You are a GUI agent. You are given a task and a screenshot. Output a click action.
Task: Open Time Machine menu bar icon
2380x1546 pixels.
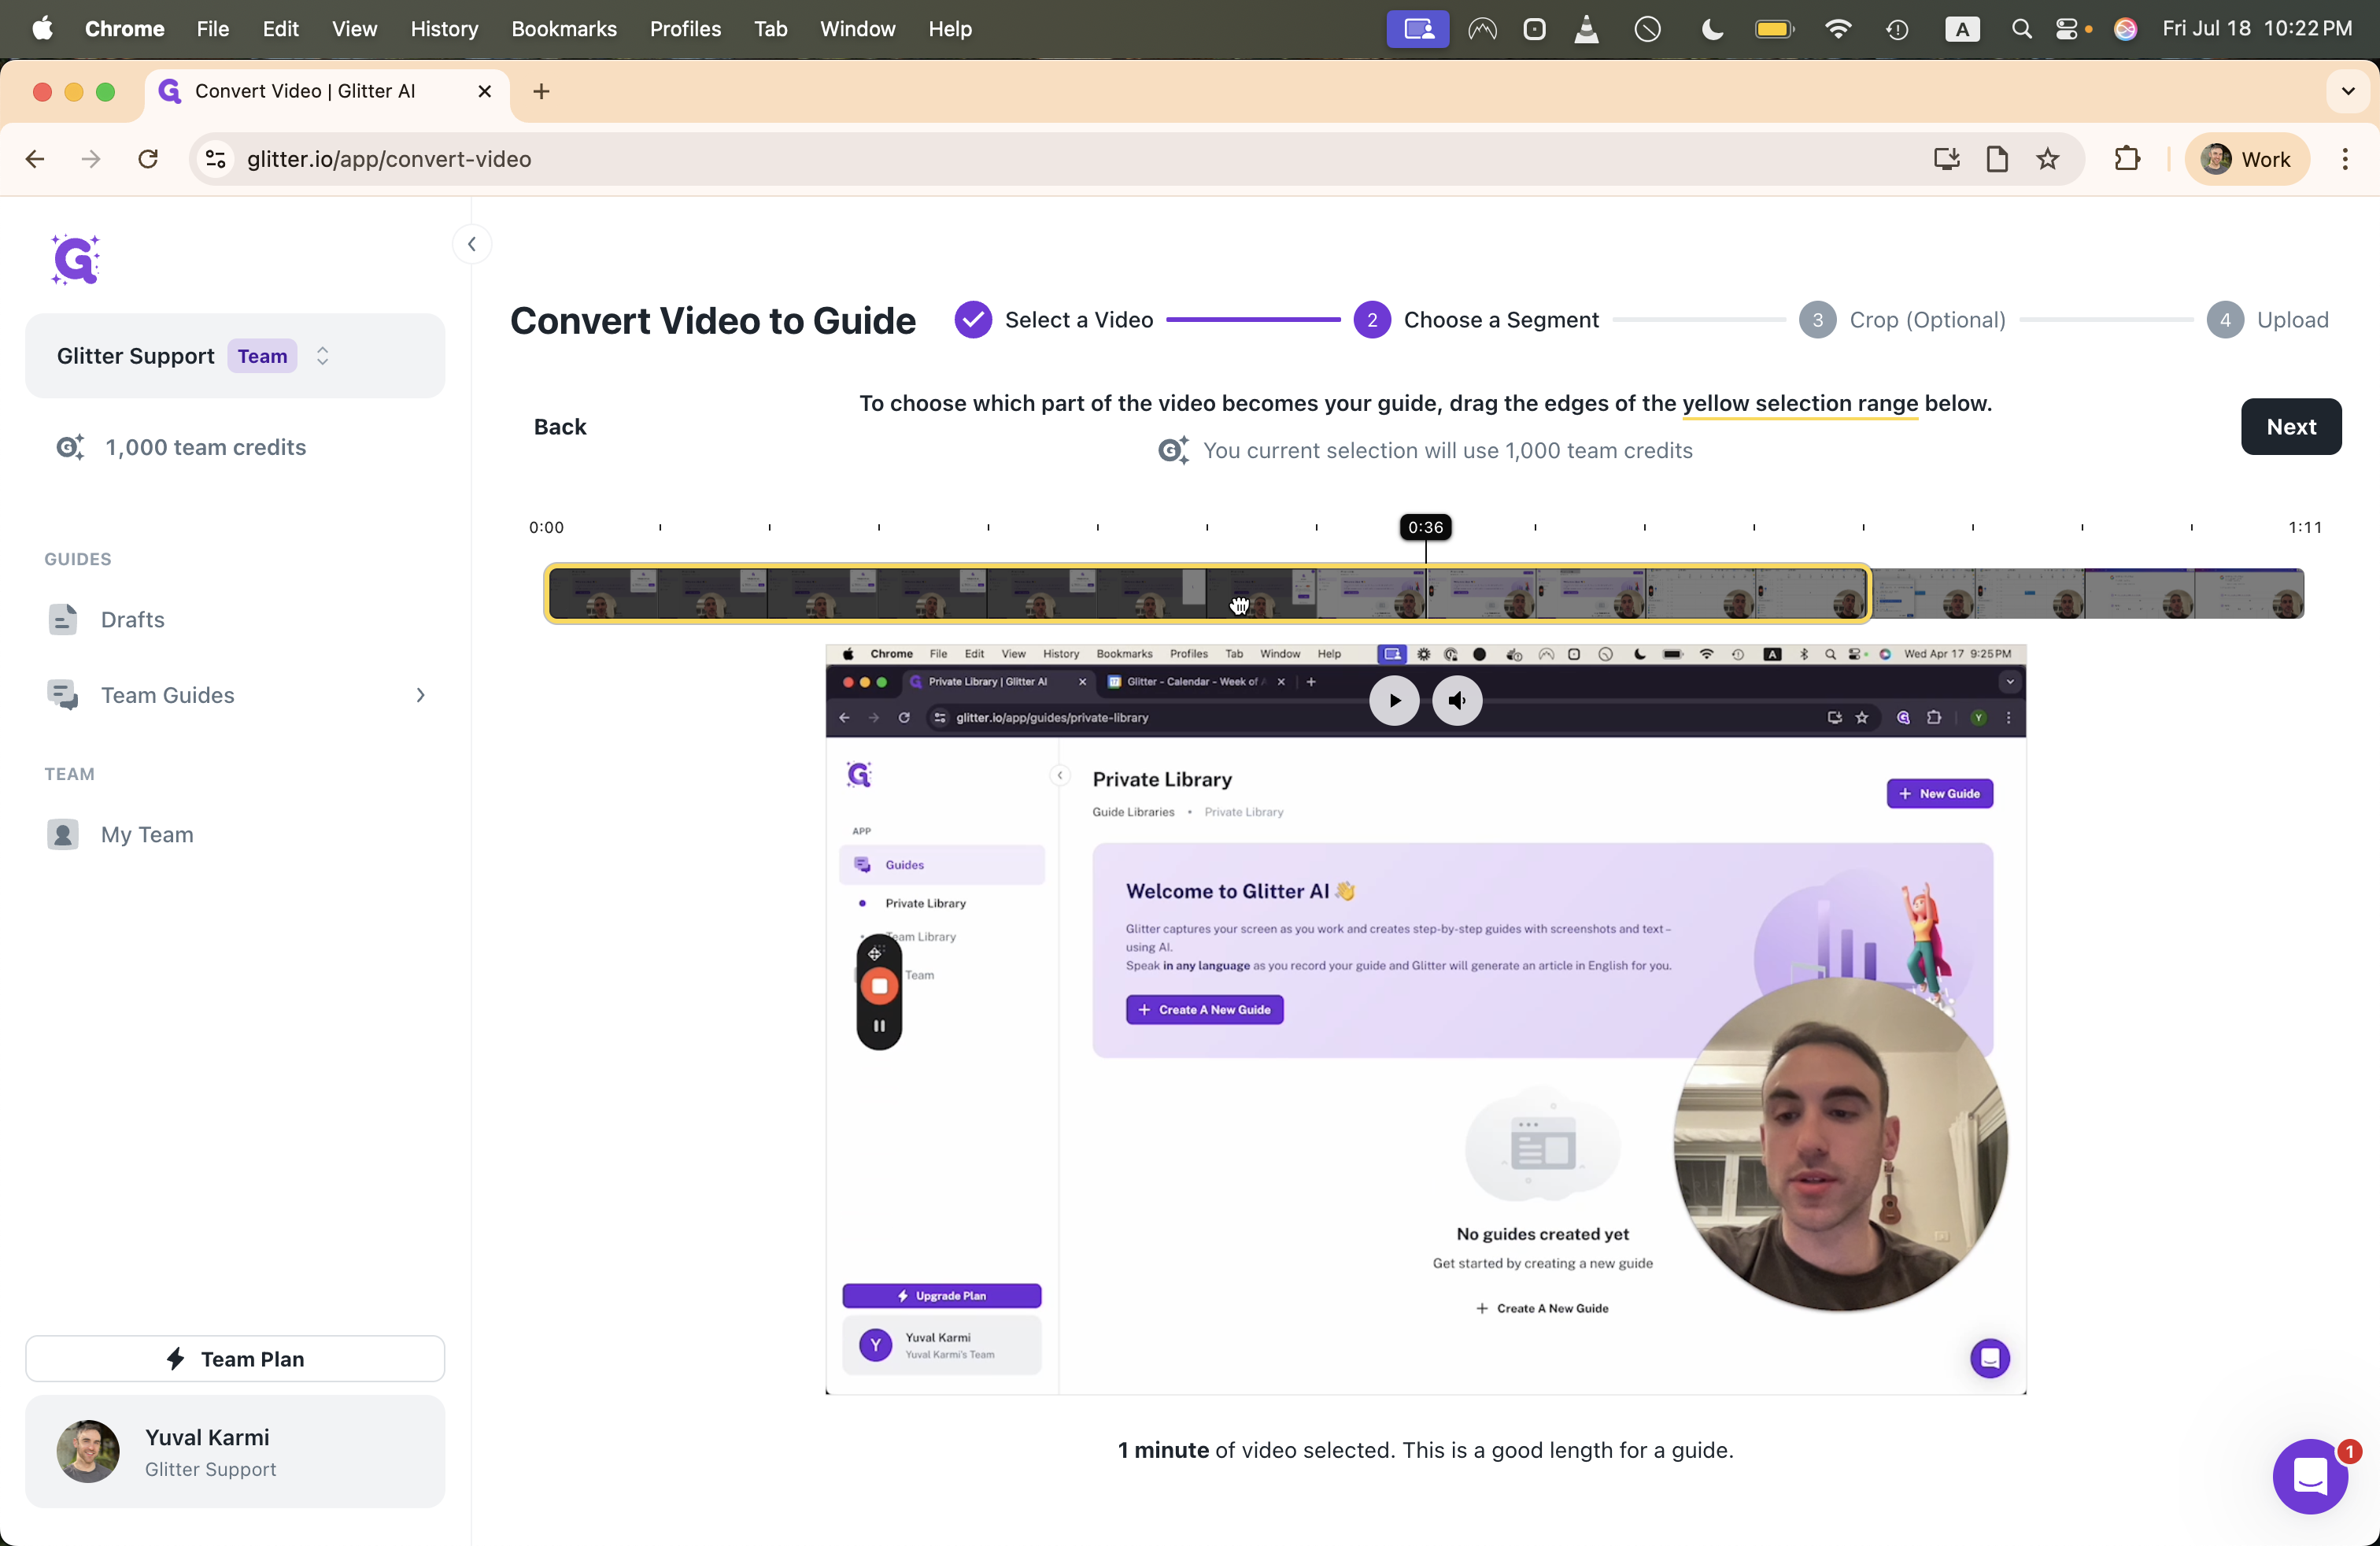(1897, 29)
